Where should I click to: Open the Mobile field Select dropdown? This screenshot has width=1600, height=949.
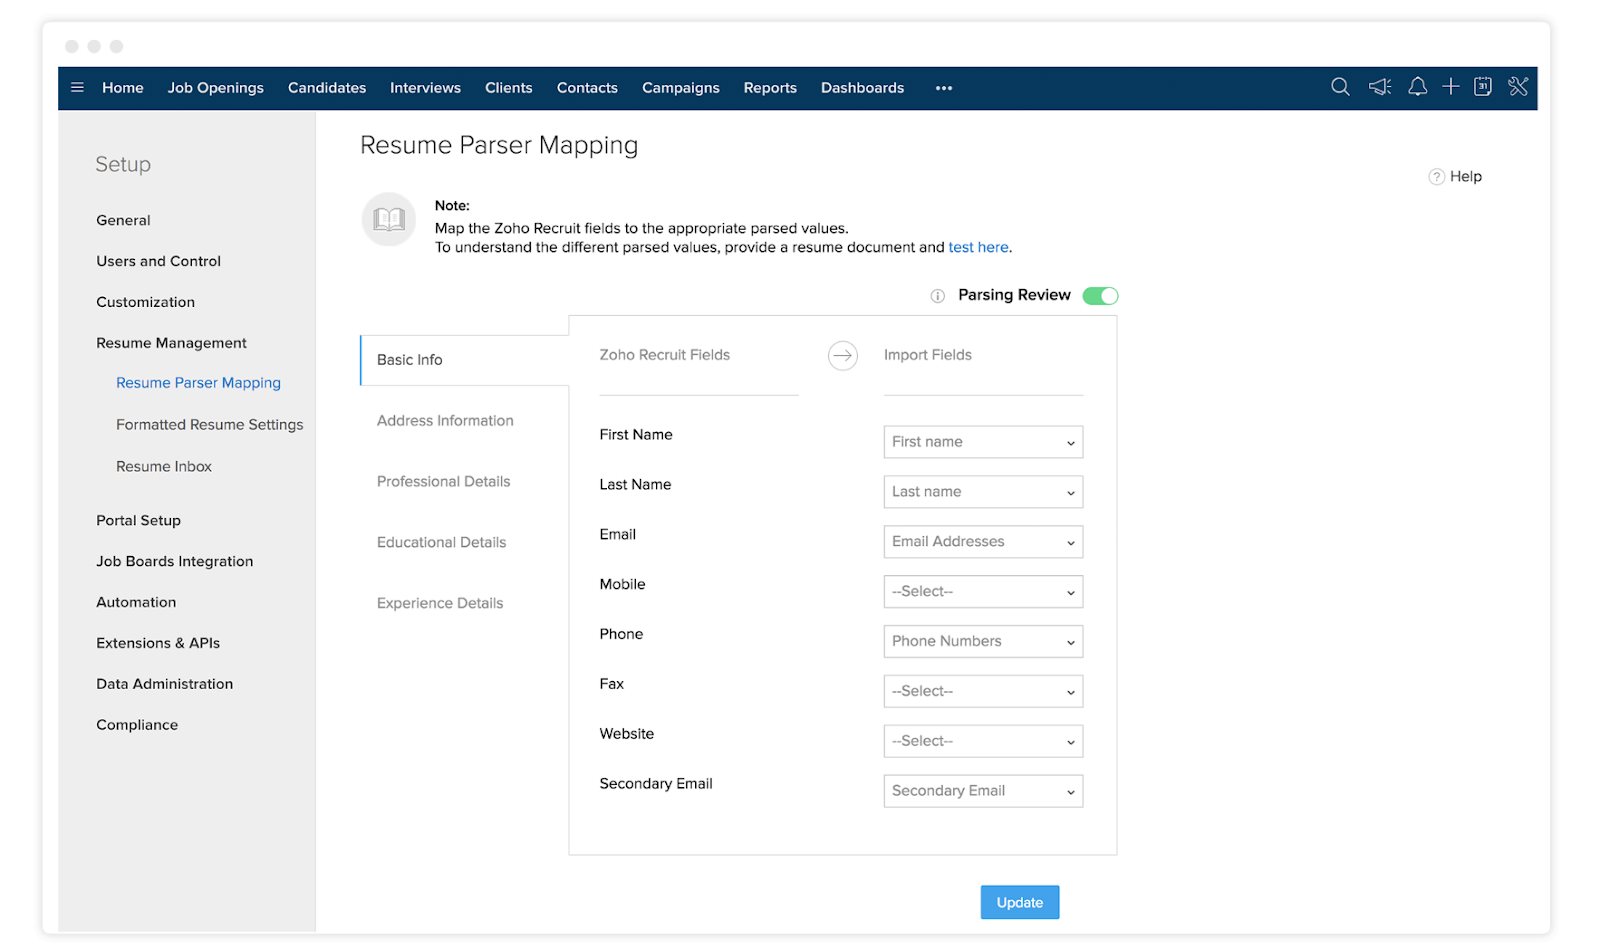click(x=983, y=592)
